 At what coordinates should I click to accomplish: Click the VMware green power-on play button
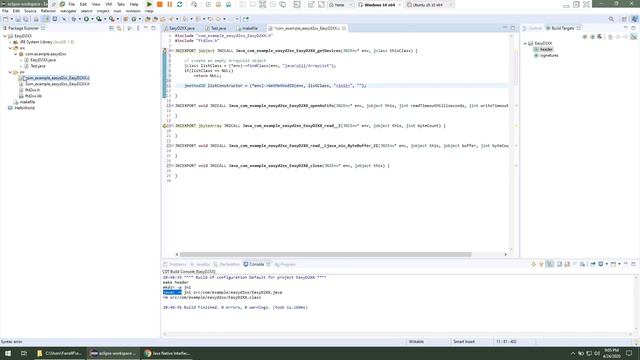[149, 4]
